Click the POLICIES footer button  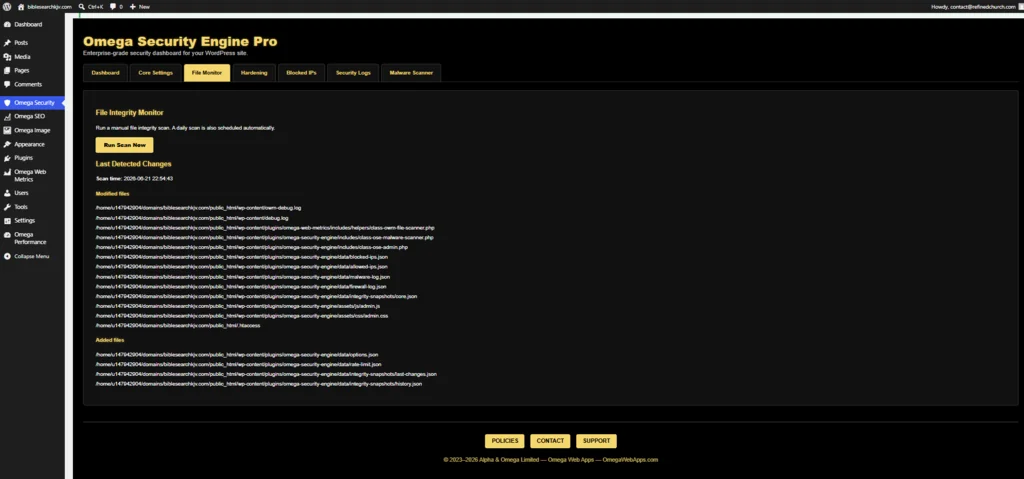pyautogui.click(x=505, y=441)
